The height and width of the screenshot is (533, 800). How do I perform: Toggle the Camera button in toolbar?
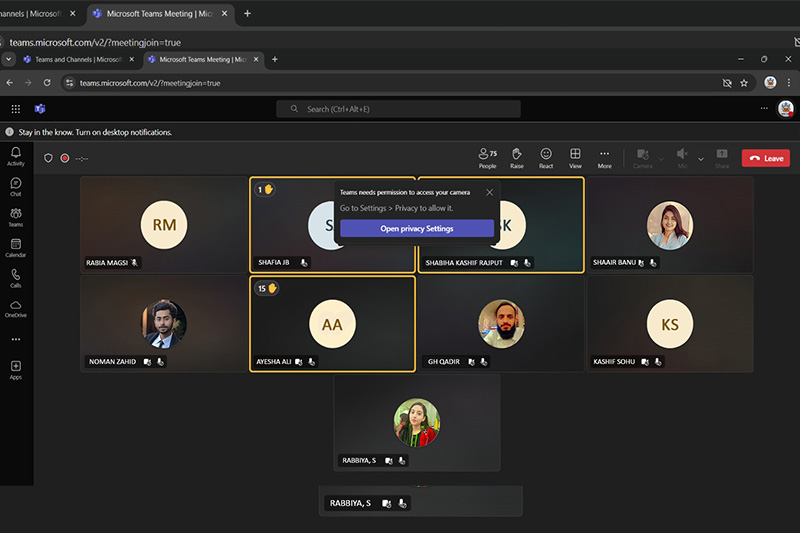(x=642, y=157)
